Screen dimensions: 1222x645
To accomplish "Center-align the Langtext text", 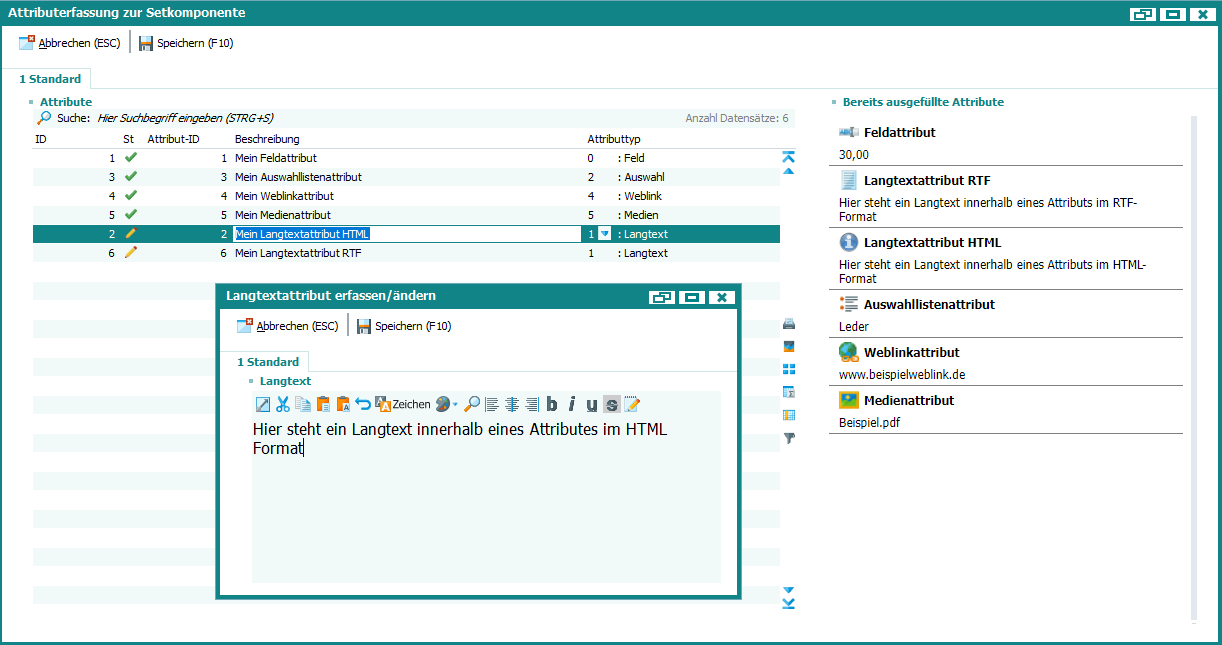I will click(512, 405).
